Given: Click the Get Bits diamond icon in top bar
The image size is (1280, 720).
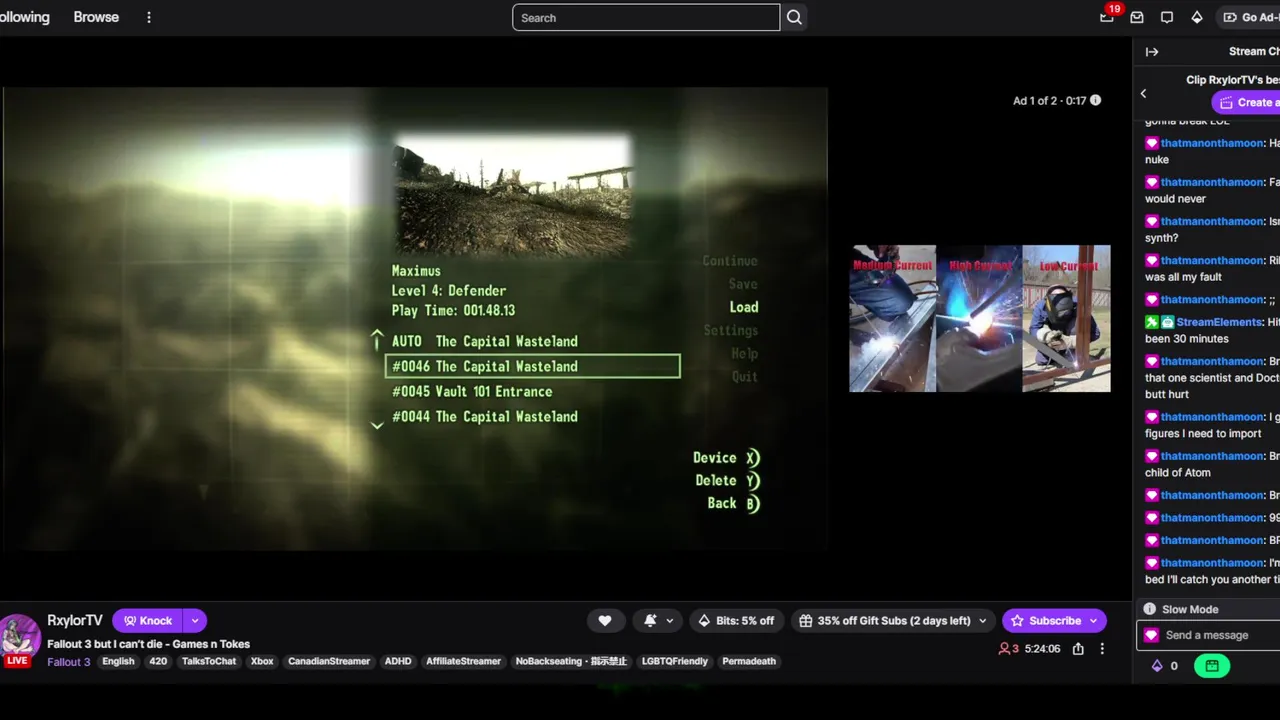Looking at the screenshot, I should 1197,17.
